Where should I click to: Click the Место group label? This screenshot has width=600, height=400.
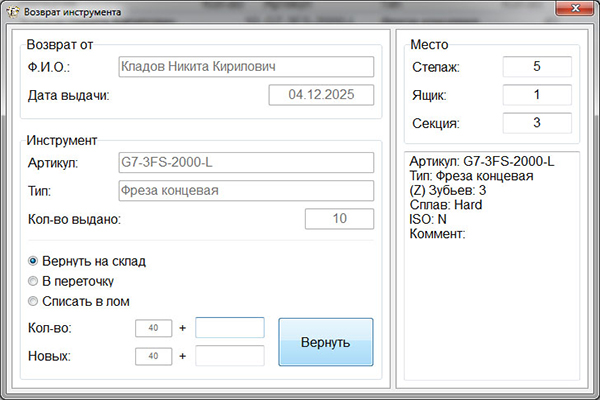pyautogui.click(x=429, y=45)
